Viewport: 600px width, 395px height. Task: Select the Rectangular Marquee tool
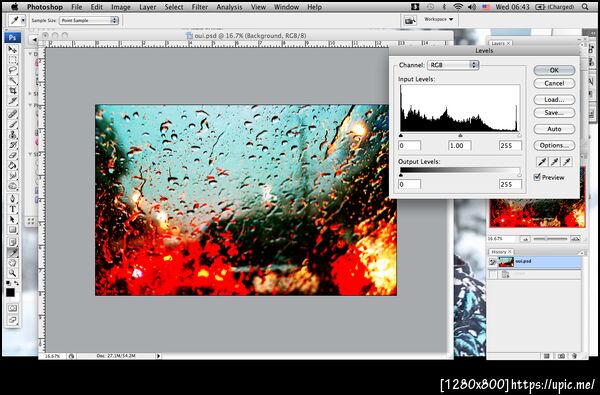click(x=13, y=60)
